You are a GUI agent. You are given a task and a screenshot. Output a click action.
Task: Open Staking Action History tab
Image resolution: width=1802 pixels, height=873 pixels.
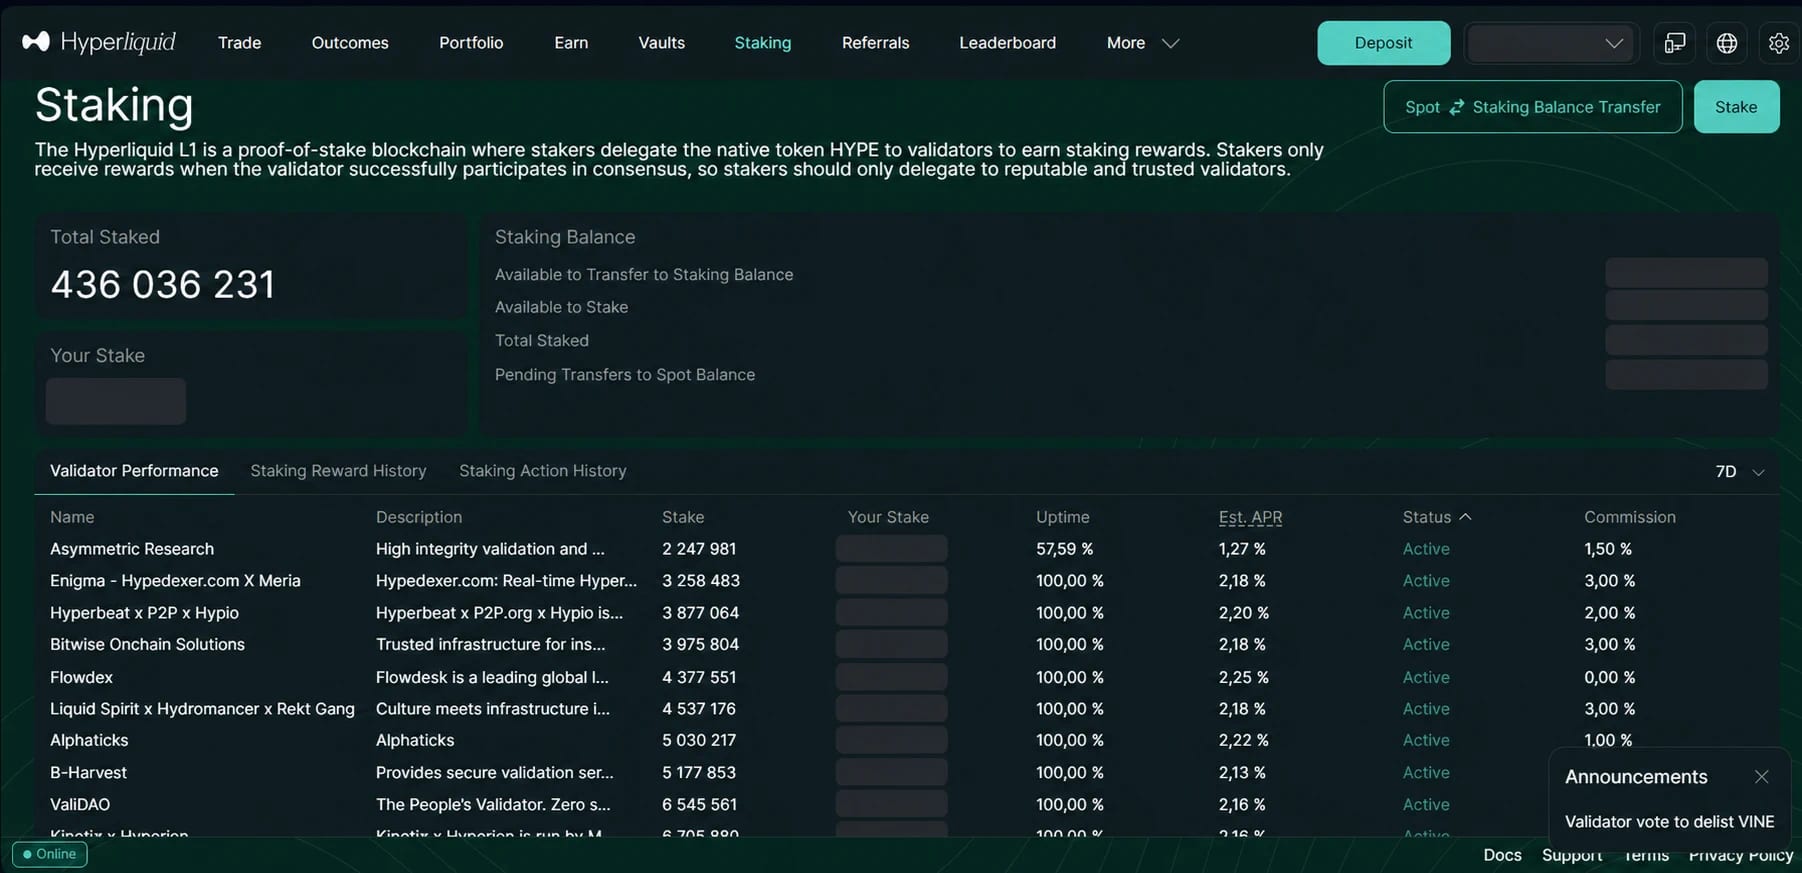(x=542, y=471)
